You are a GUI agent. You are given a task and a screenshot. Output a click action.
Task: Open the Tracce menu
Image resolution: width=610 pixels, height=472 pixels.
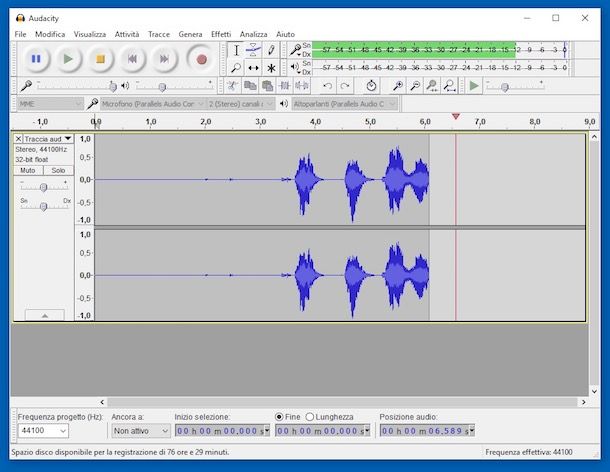[x=159, y=34]
